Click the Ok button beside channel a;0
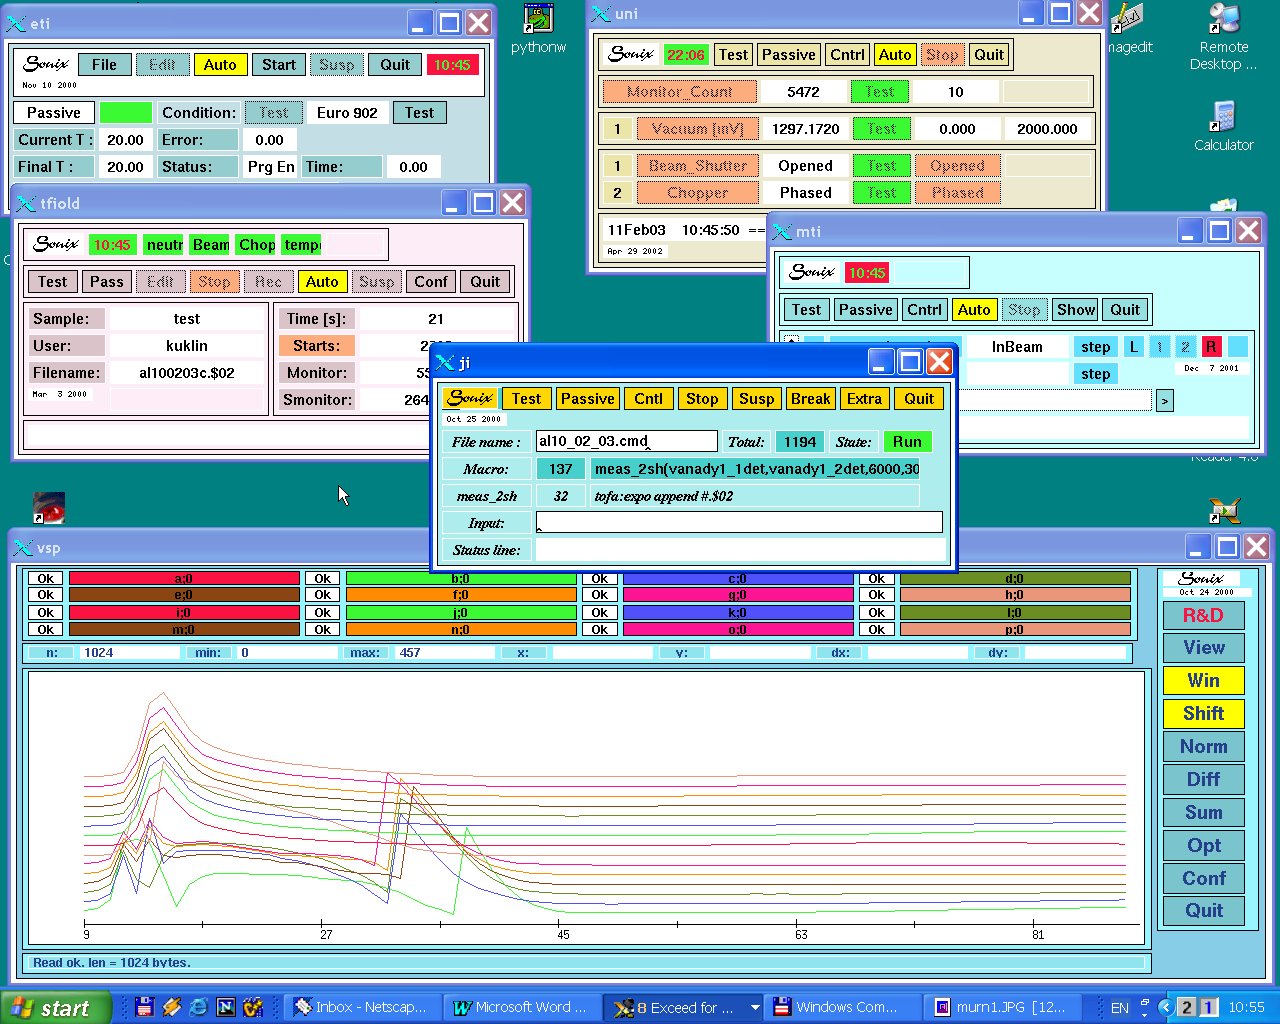The image size is (1280, 1024). 46,578
